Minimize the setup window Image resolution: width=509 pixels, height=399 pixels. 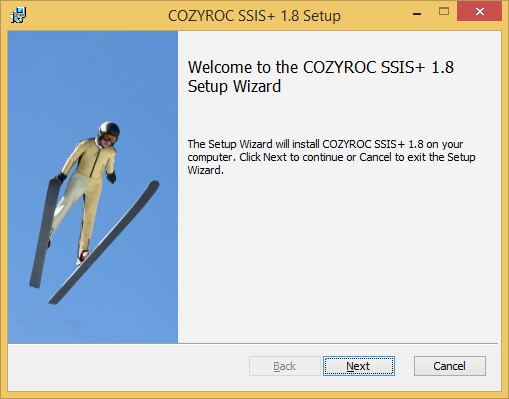tap(417, 13)
